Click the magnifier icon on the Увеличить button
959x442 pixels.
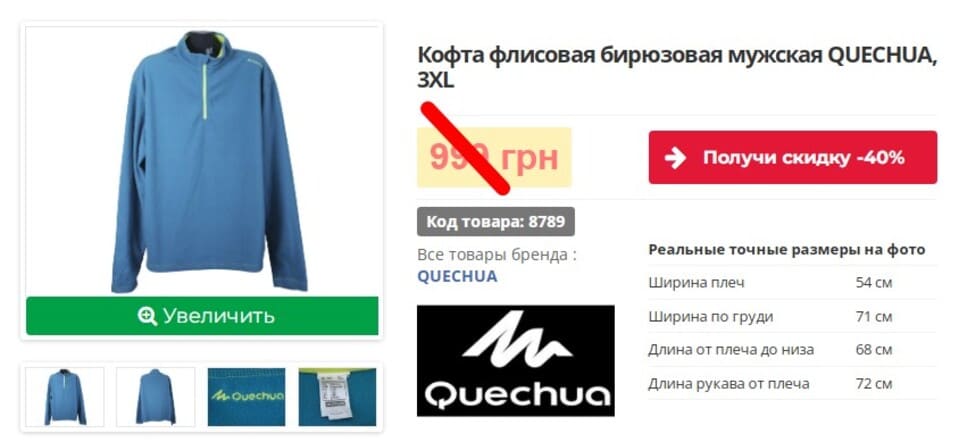[147, 316]
